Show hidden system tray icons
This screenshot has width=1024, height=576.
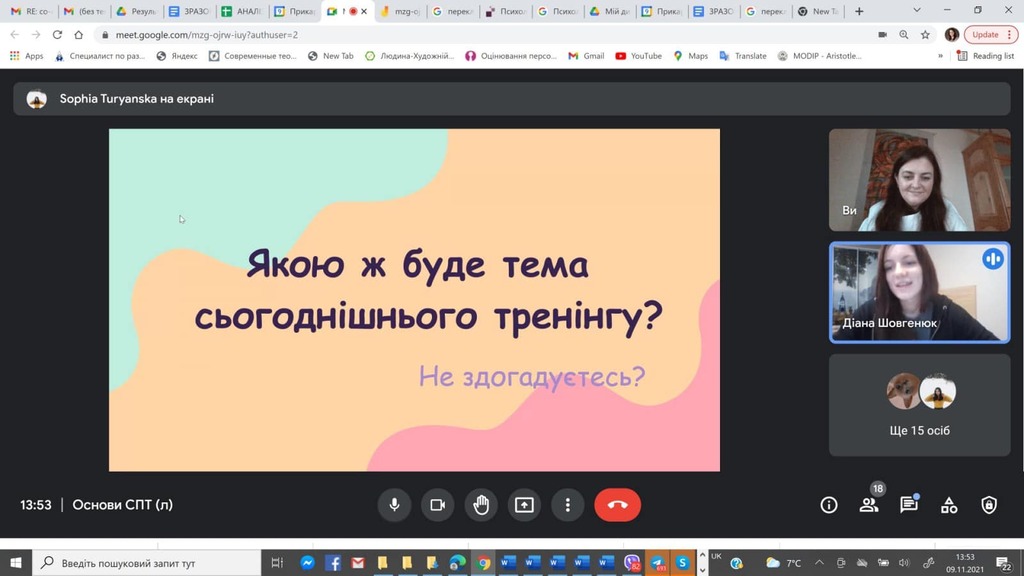click(x=819, y=563)
